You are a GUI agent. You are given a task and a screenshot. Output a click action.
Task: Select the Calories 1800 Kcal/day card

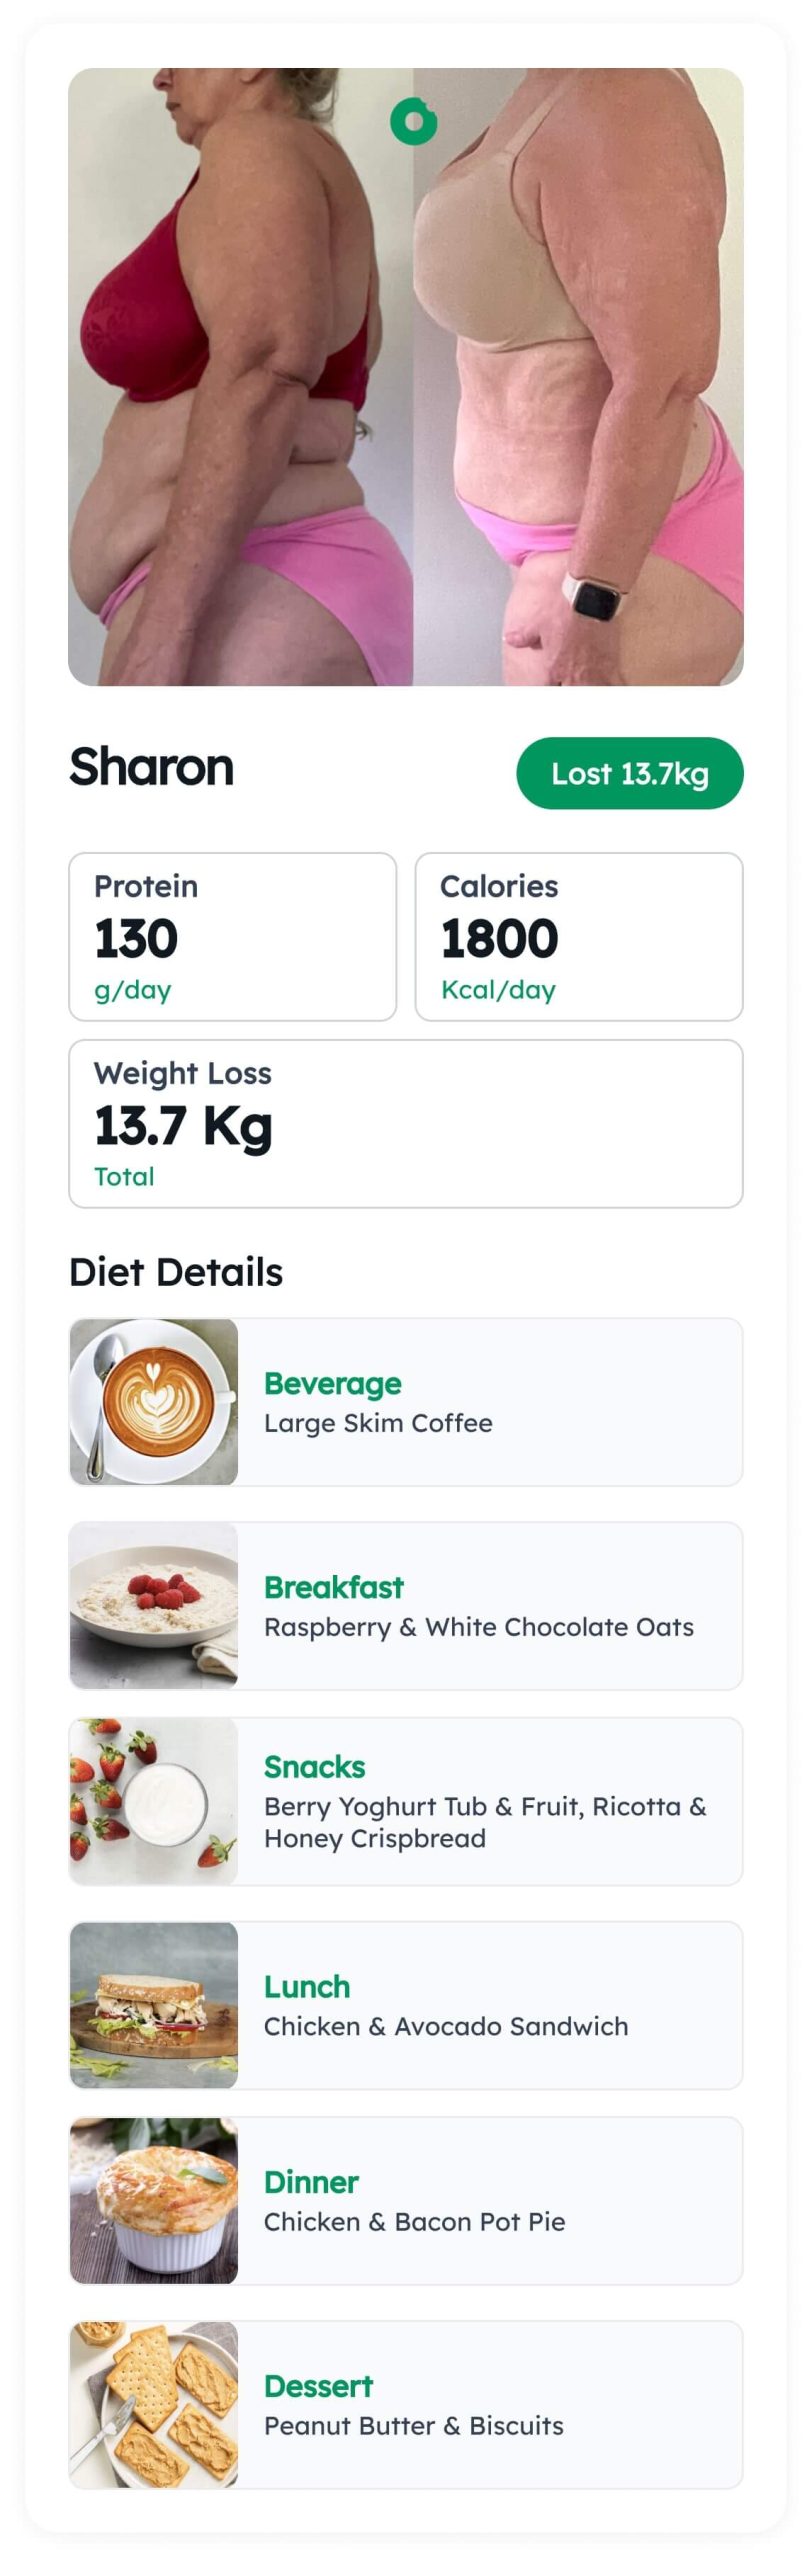tap(579, 937)
